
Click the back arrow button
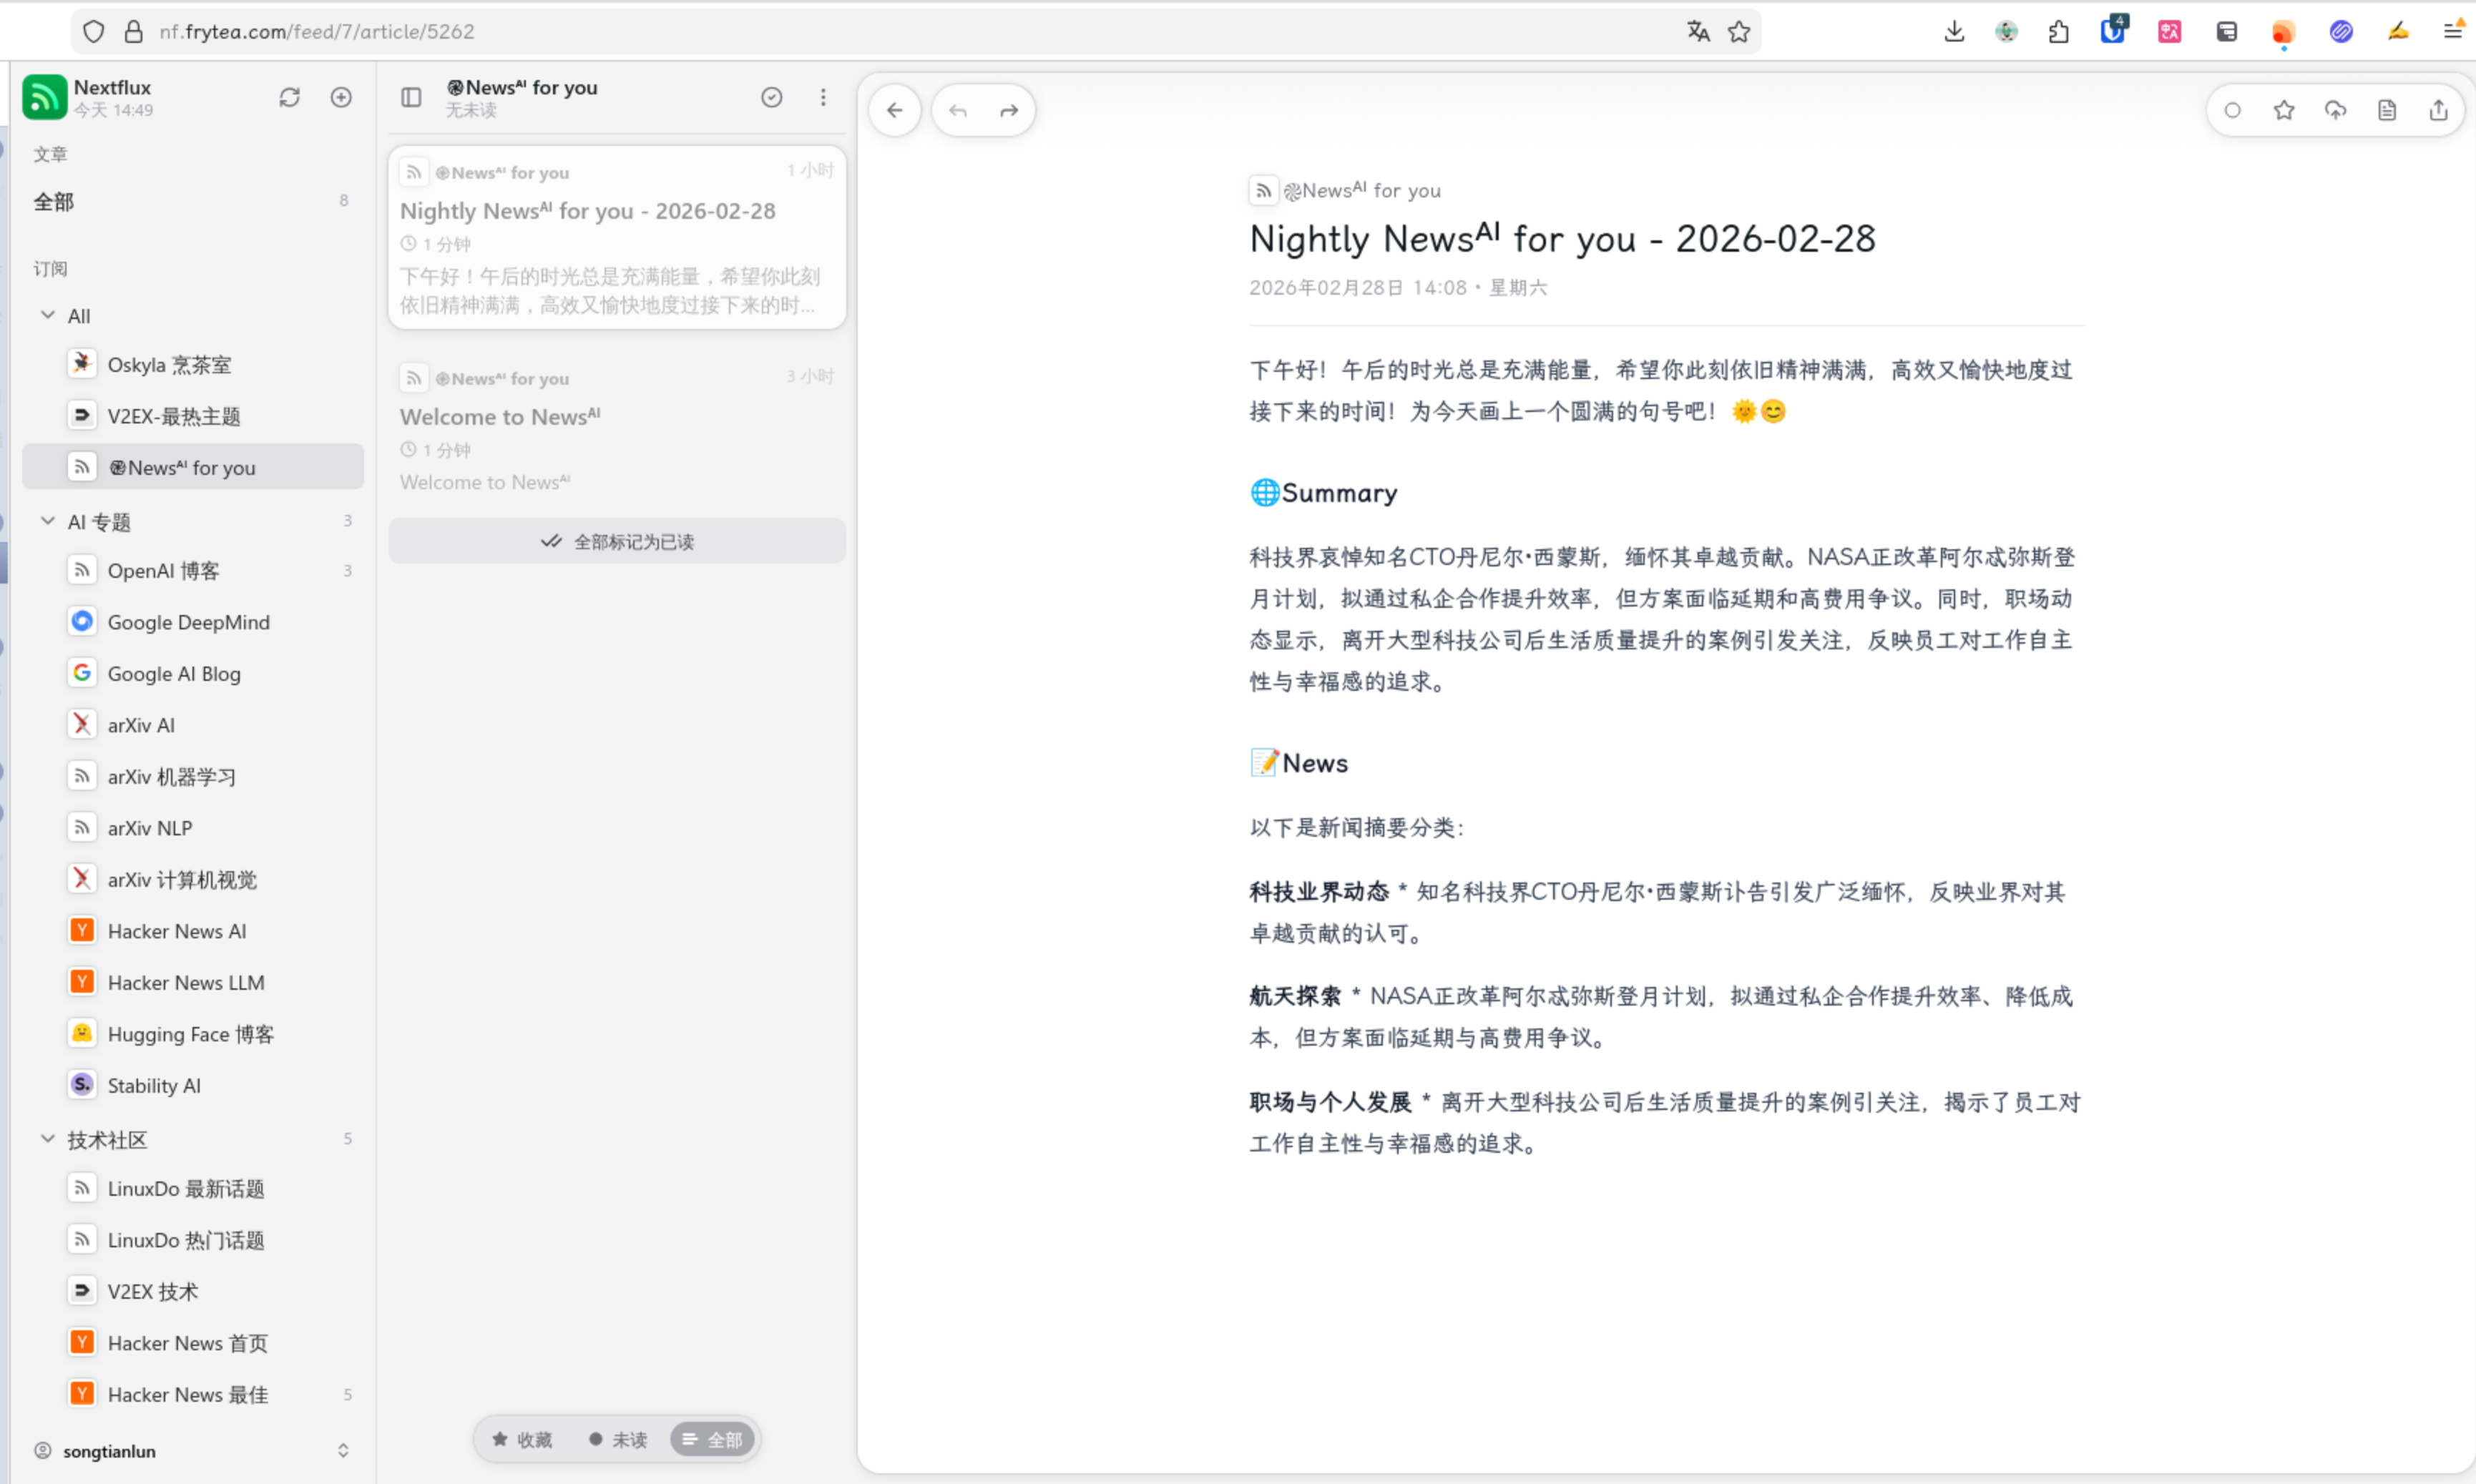[894, 110]
